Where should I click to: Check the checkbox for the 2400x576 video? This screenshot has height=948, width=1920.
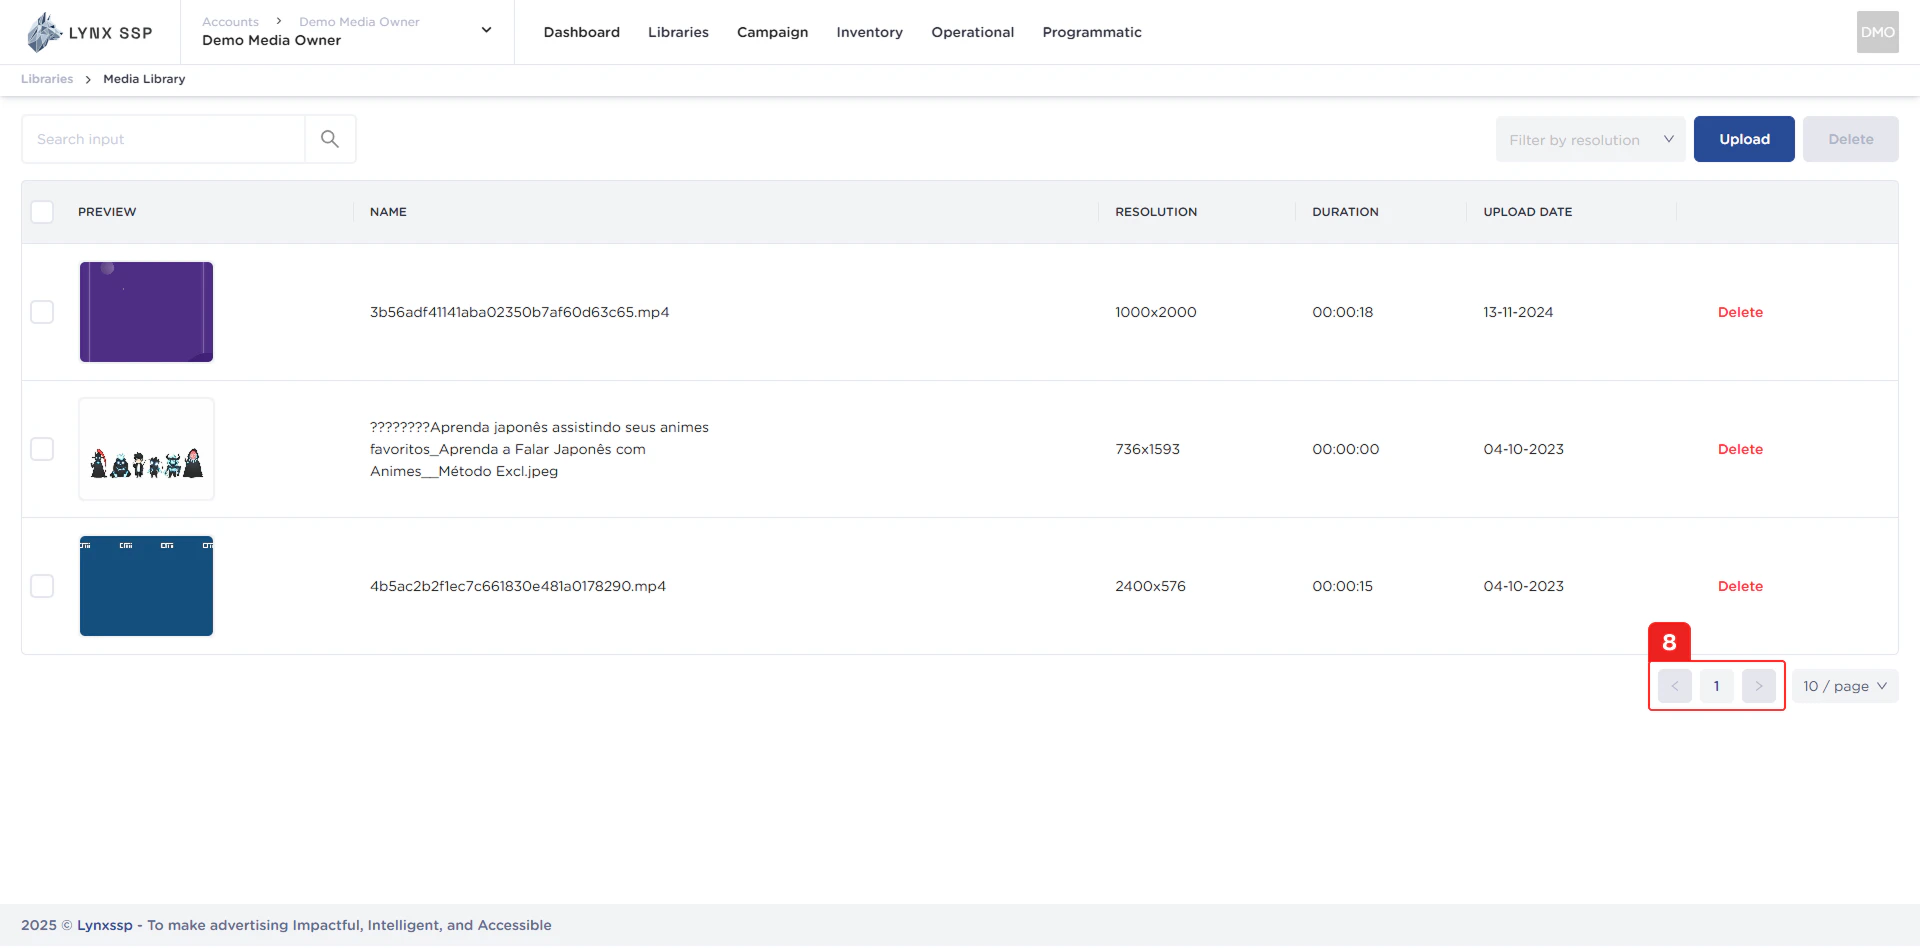tap(42, 586)
